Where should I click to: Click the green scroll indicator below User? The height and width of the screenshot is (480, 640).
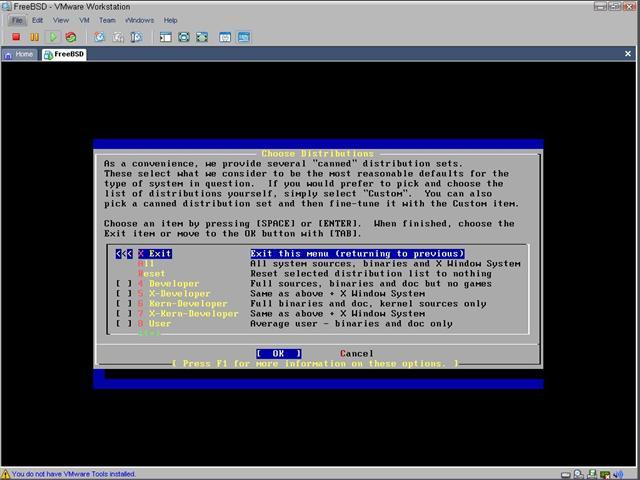pyautogui.click(x=149, y=333)
